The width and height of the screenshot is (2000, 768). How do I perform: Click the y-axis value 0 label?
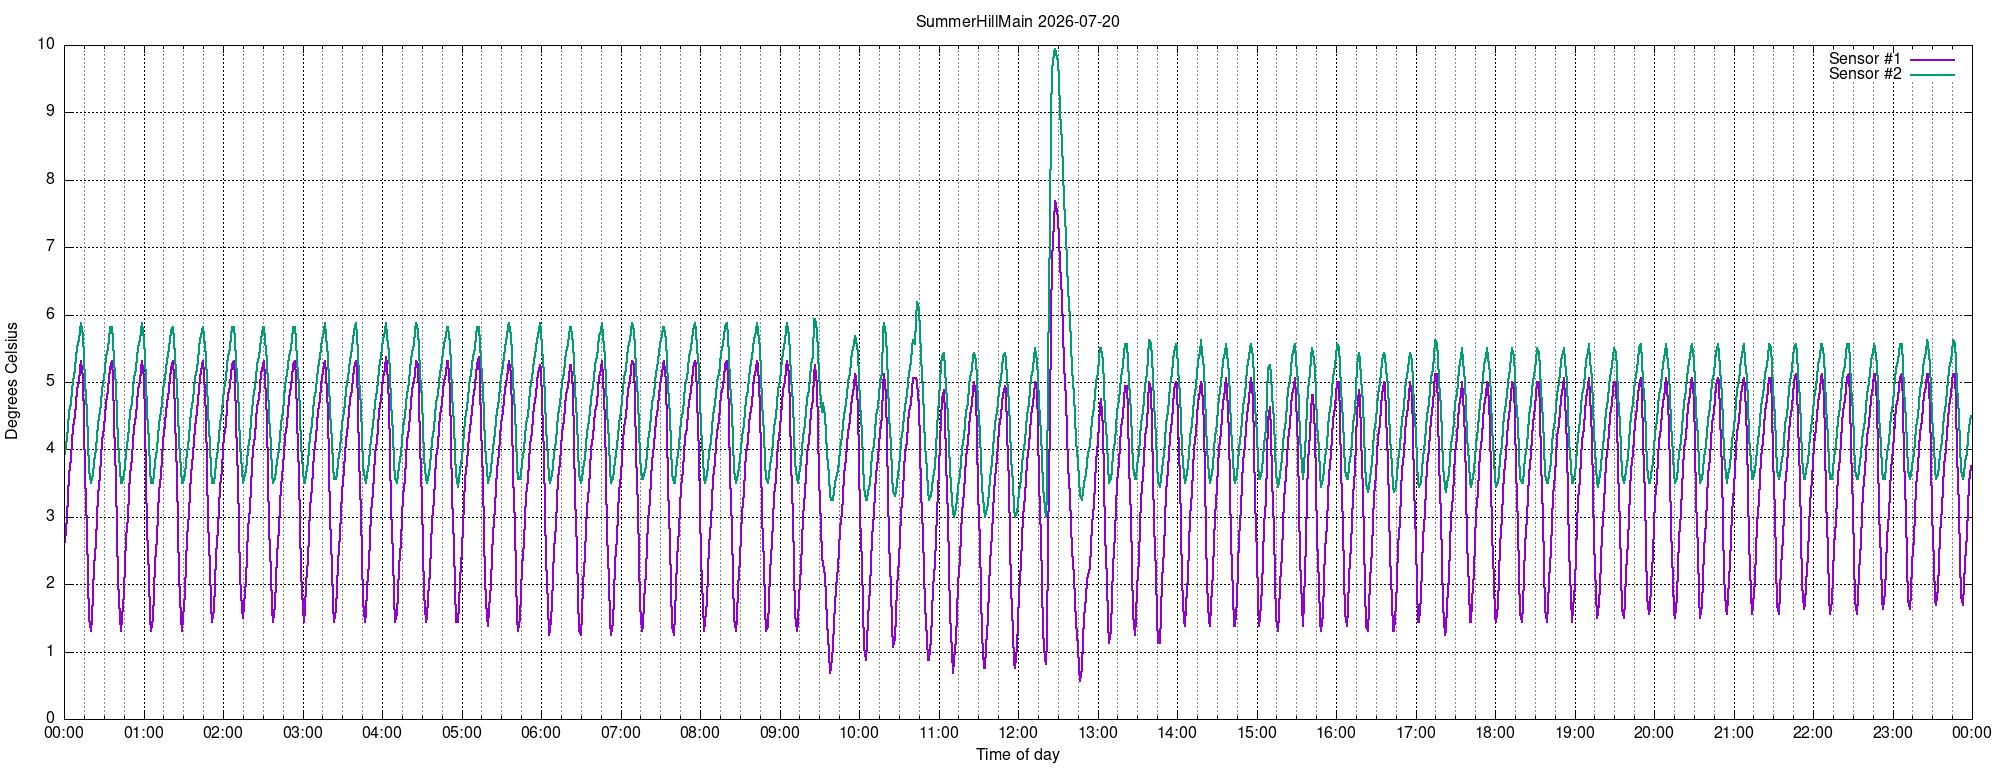pos(51,718)
